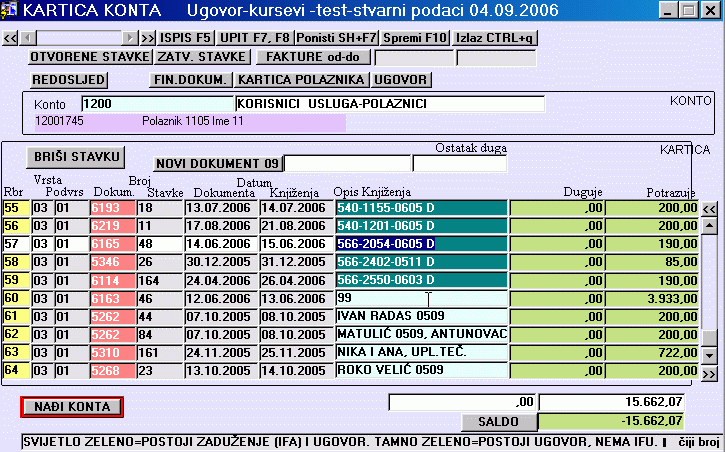Open KARTICA POLAZNIKA button

[301, 80]
